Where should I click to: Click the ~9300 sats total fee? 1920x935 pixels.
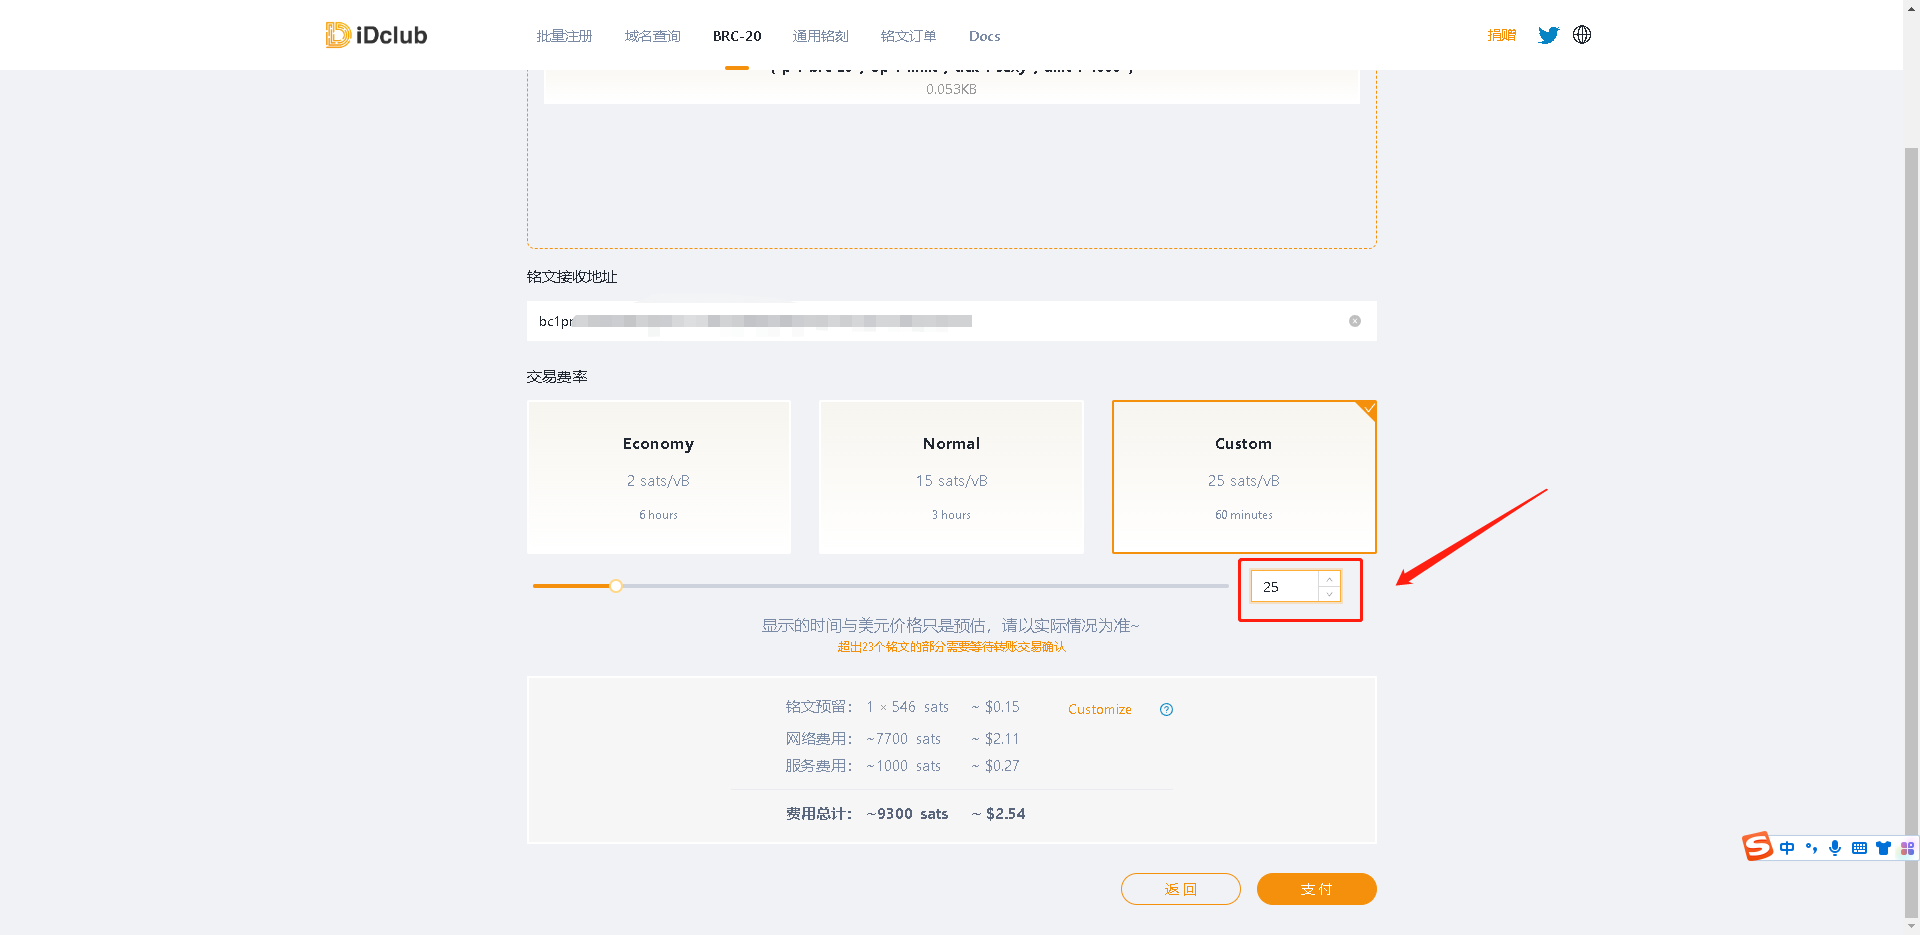pos(907,814)
